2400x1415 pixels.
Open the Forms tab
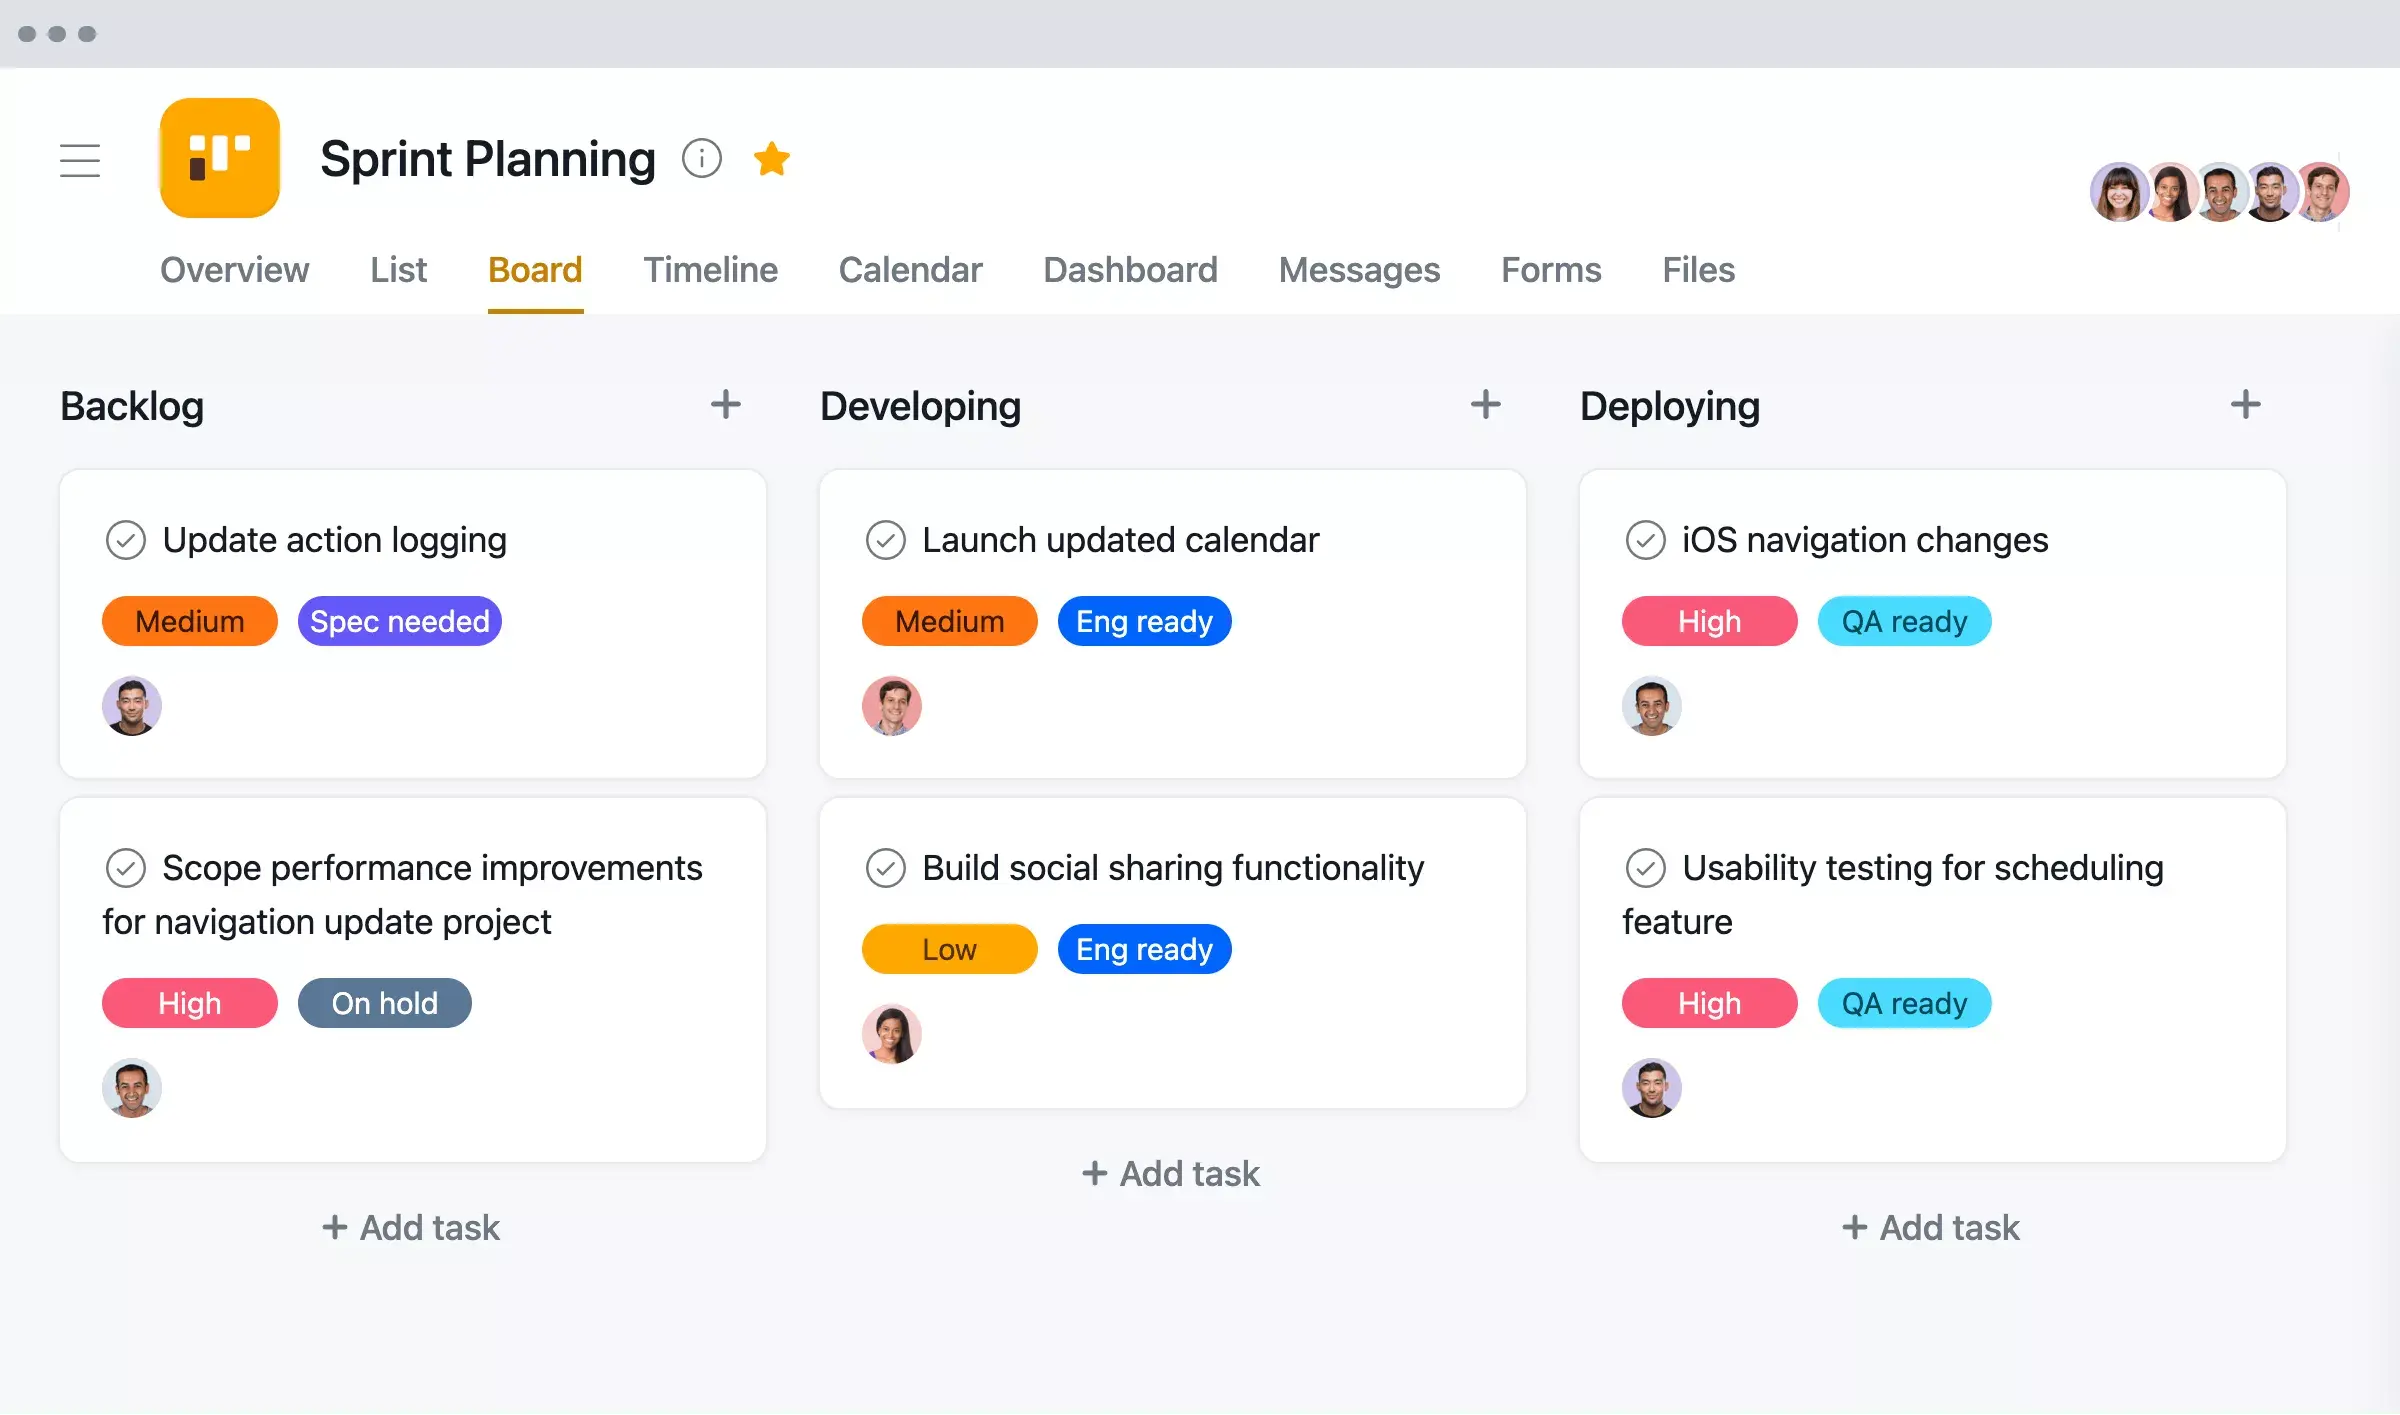[1549, 268]
